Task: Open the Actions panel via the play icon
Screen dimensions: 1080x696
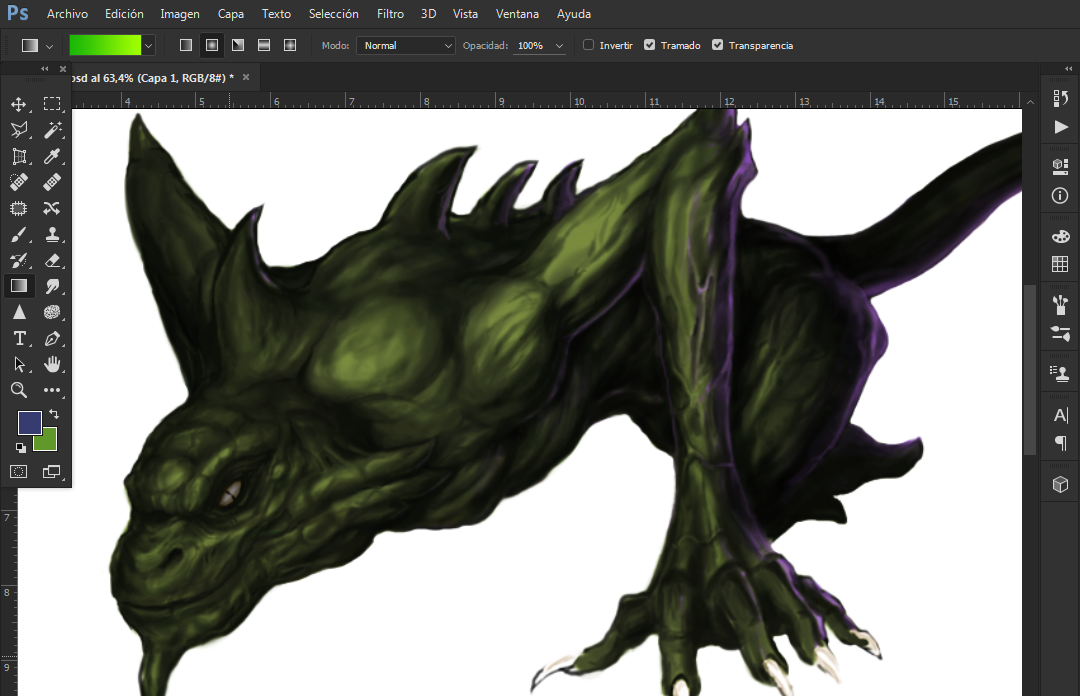Action: tap(1059, 126)
